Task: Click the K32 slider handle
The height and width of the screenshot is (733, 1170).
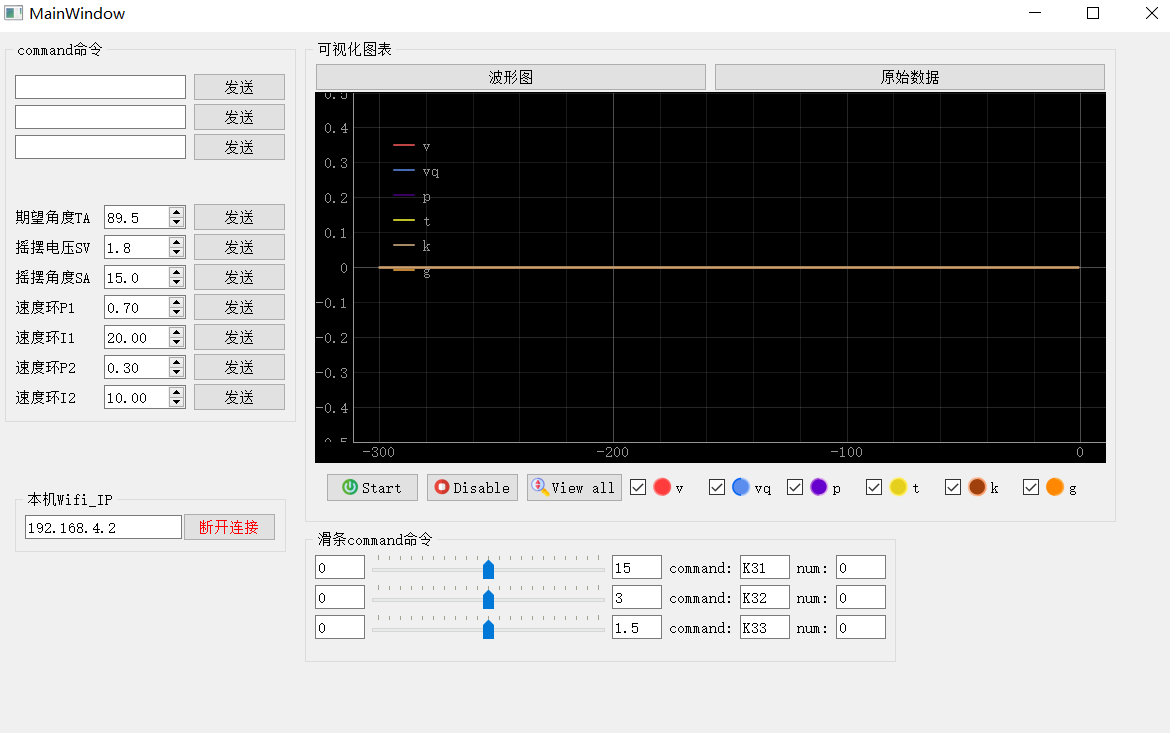Action: (489, 599)
